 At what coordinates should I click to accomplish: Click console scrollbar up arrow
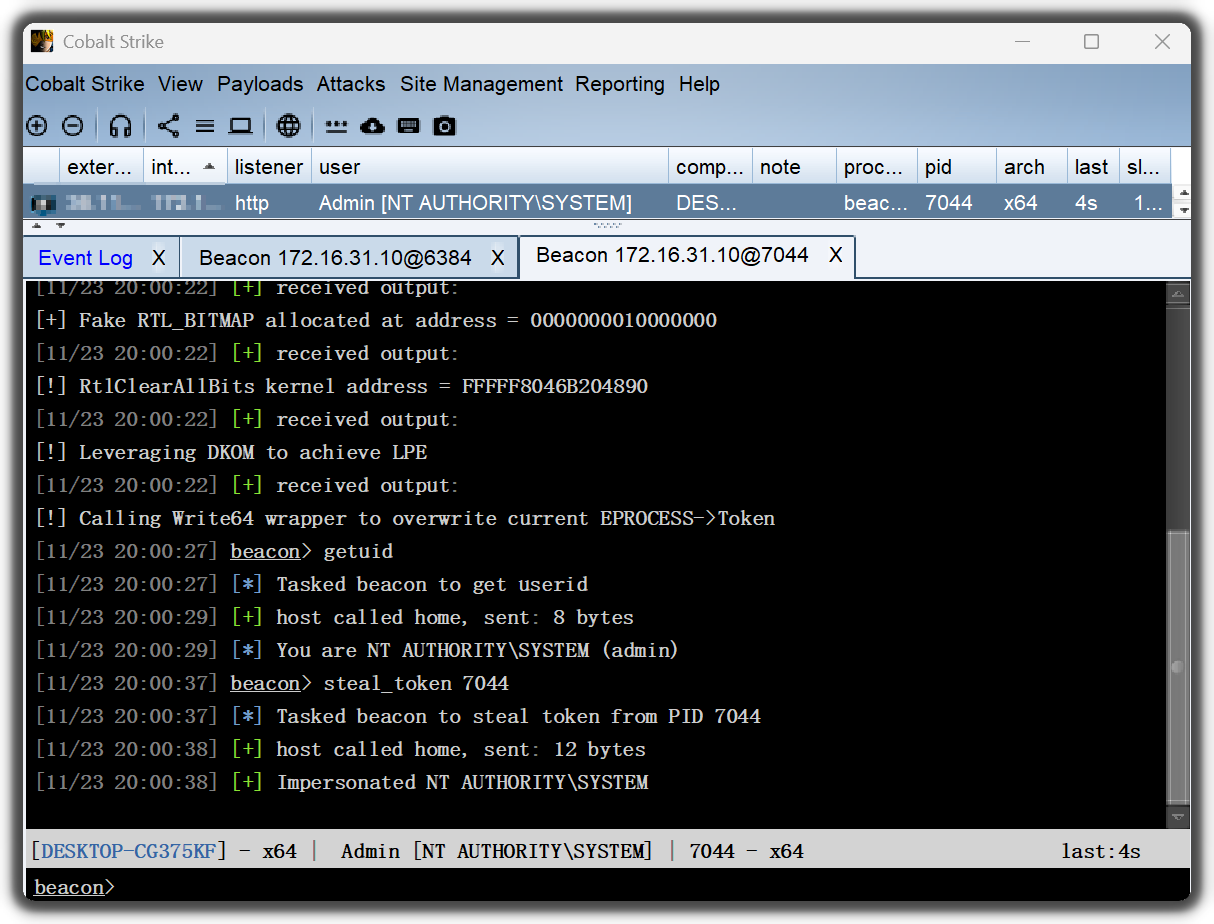[1178, 293]
